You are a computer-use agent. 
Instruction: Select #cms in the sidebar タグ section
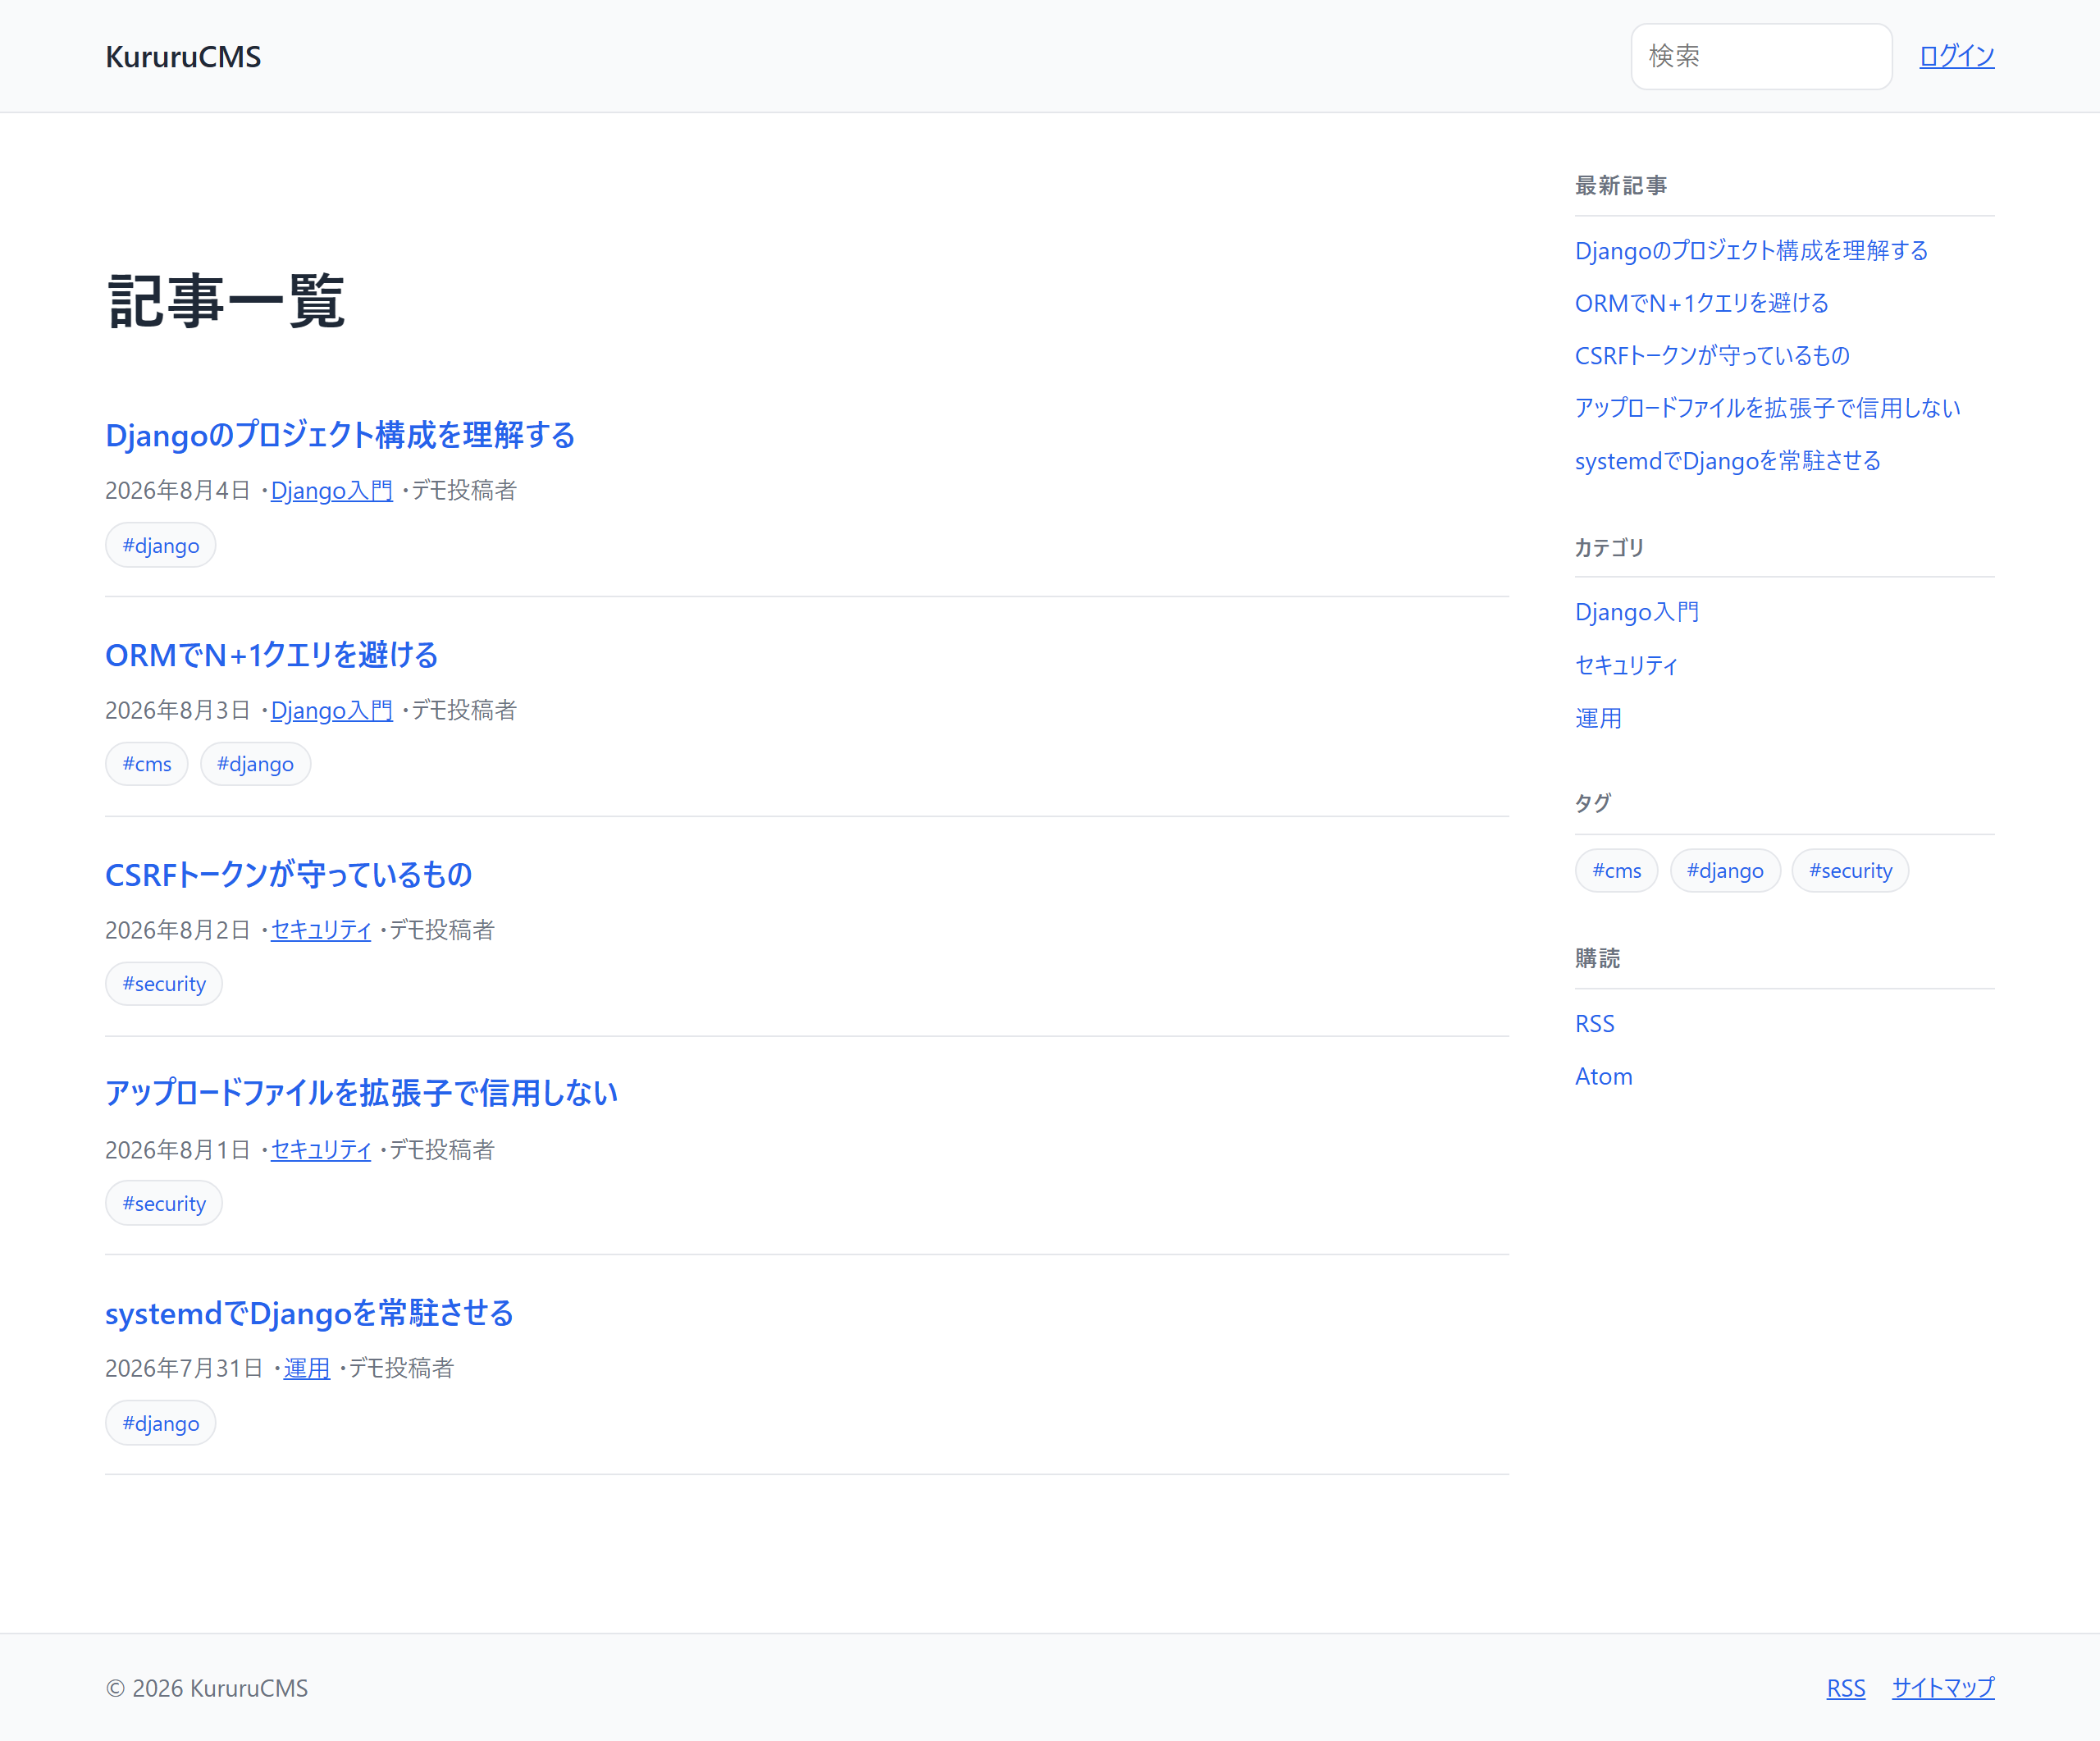point(1617,871)
